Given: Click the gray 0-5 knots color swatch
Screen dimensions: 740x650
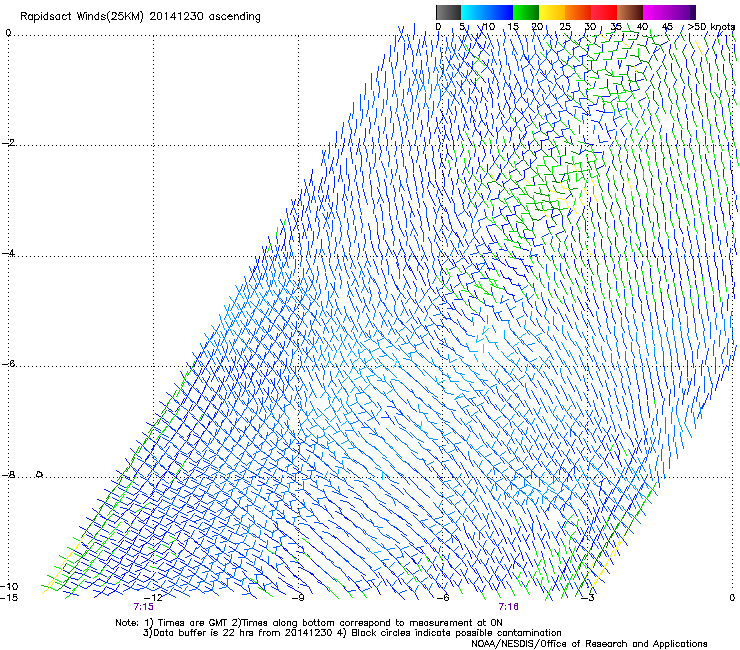Looking at the screenshot, I should 448,12.
